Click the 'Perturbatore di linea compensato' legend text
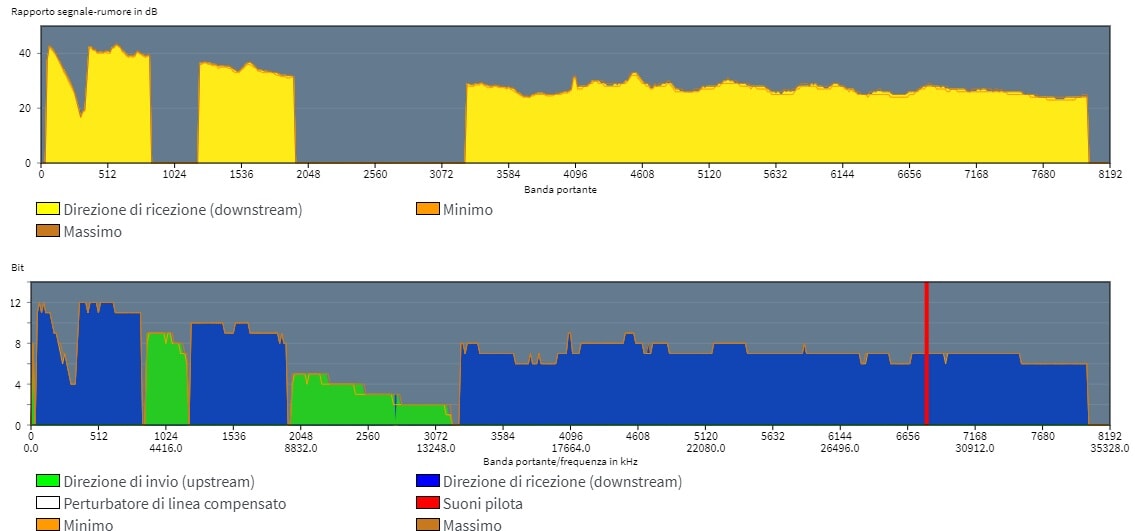1141x531 pixels. (x=175, y=504)
